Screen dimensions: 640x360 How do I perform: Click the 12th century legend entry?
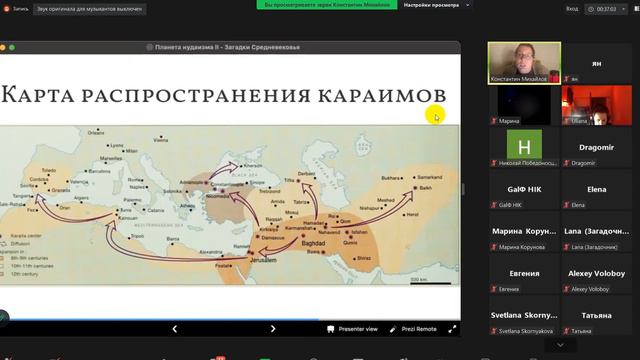(x=24, y=274)
